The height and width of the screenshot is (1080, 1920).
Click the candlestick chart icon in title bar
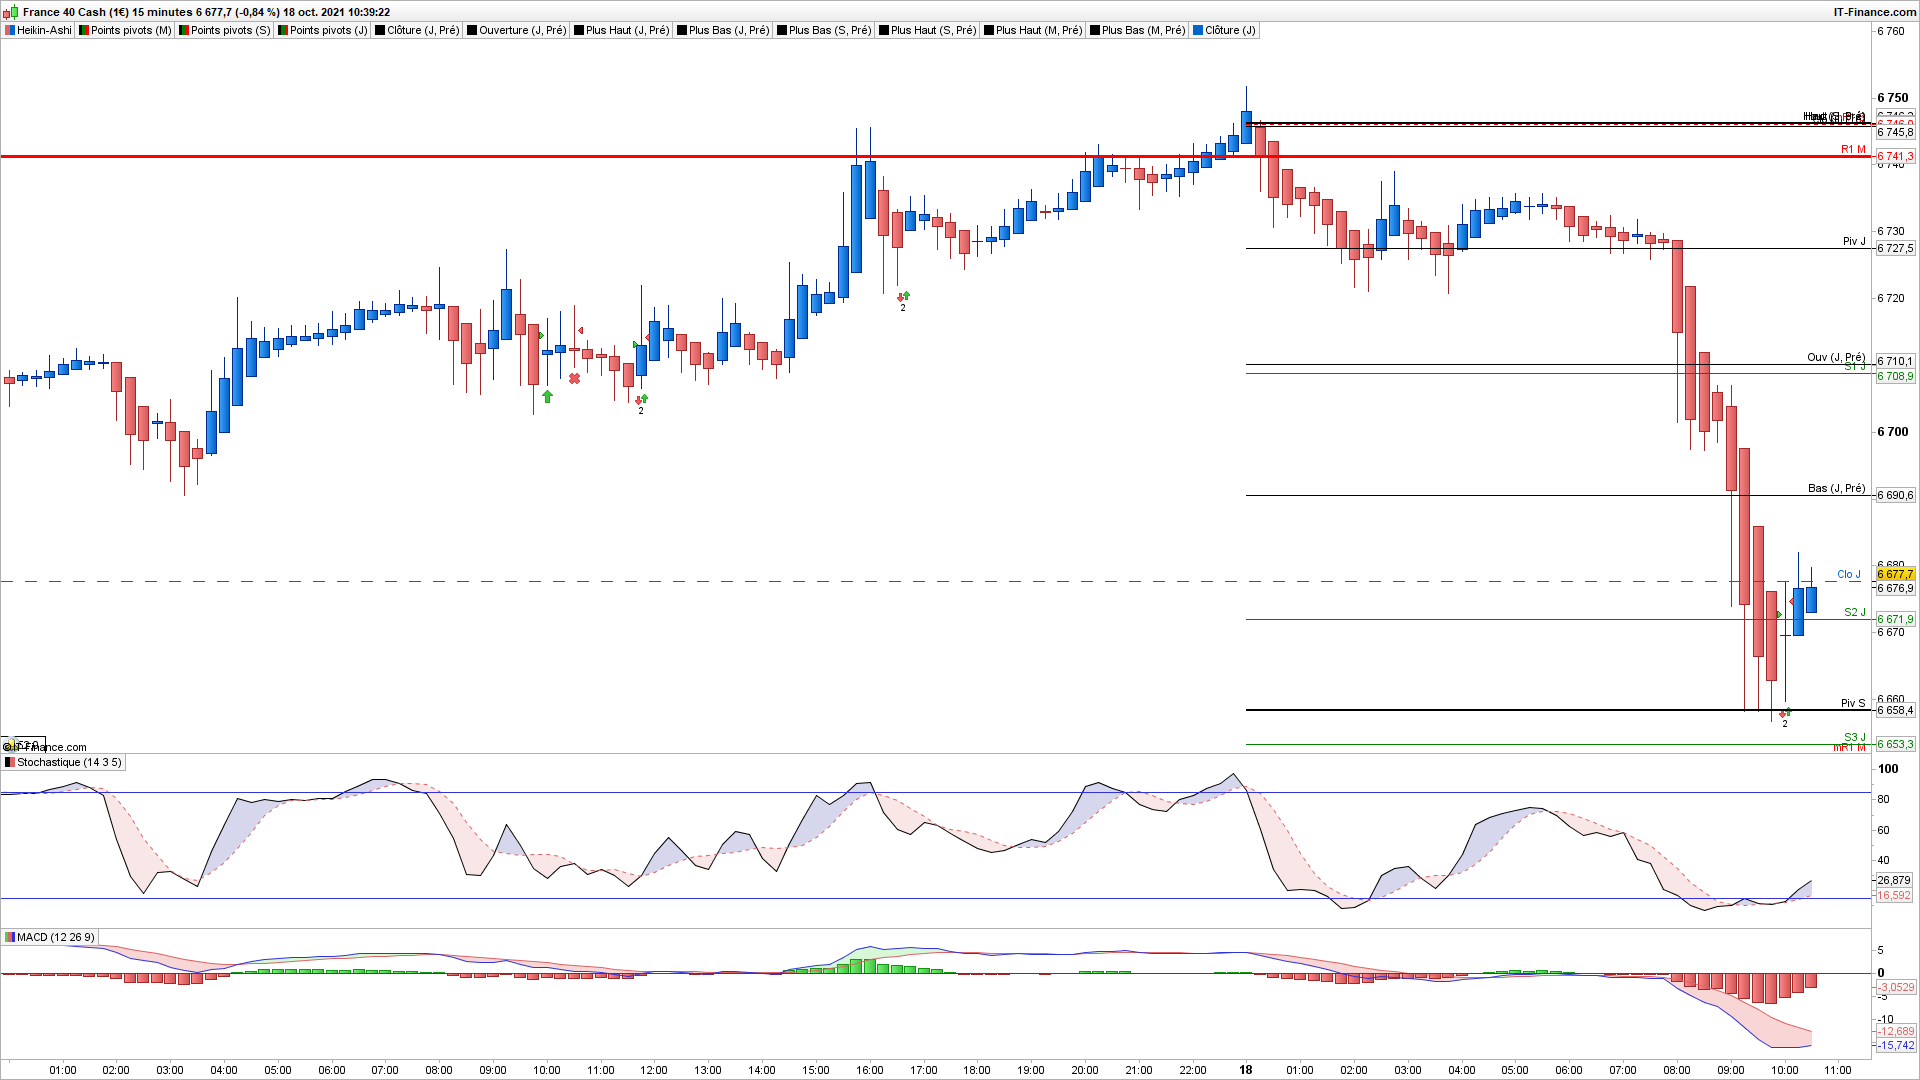coord(10,12)
